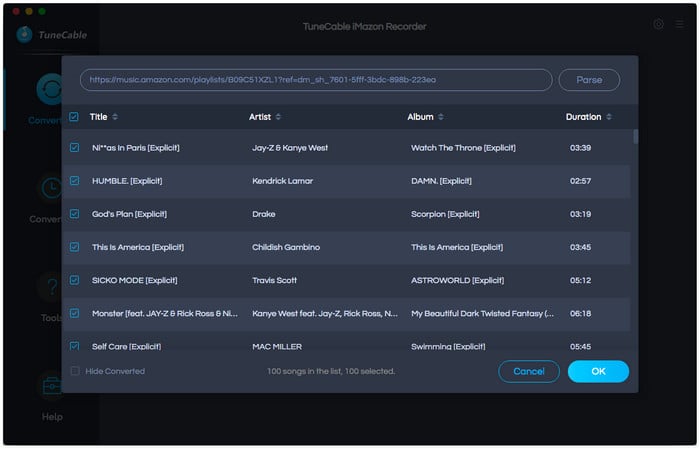Click the playlist URL input field
This screenshot has width=700, height=449.
316,80
